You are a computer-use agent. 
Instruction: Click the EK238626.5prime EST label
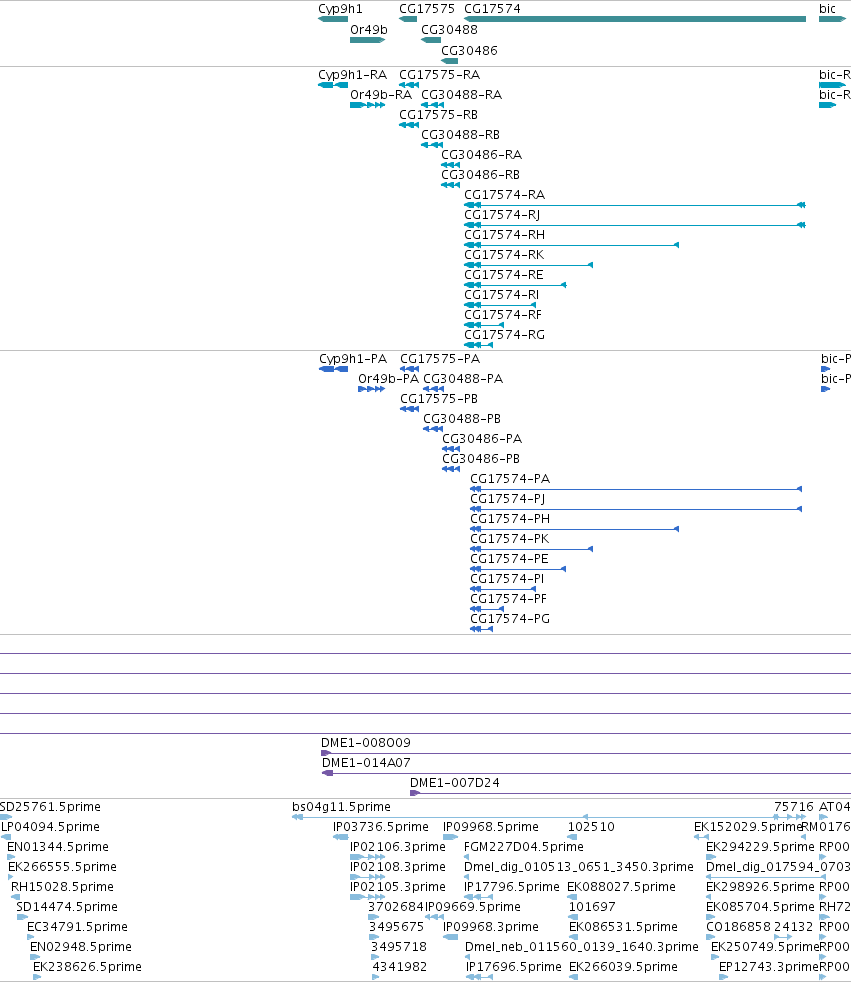click(87, 967)
